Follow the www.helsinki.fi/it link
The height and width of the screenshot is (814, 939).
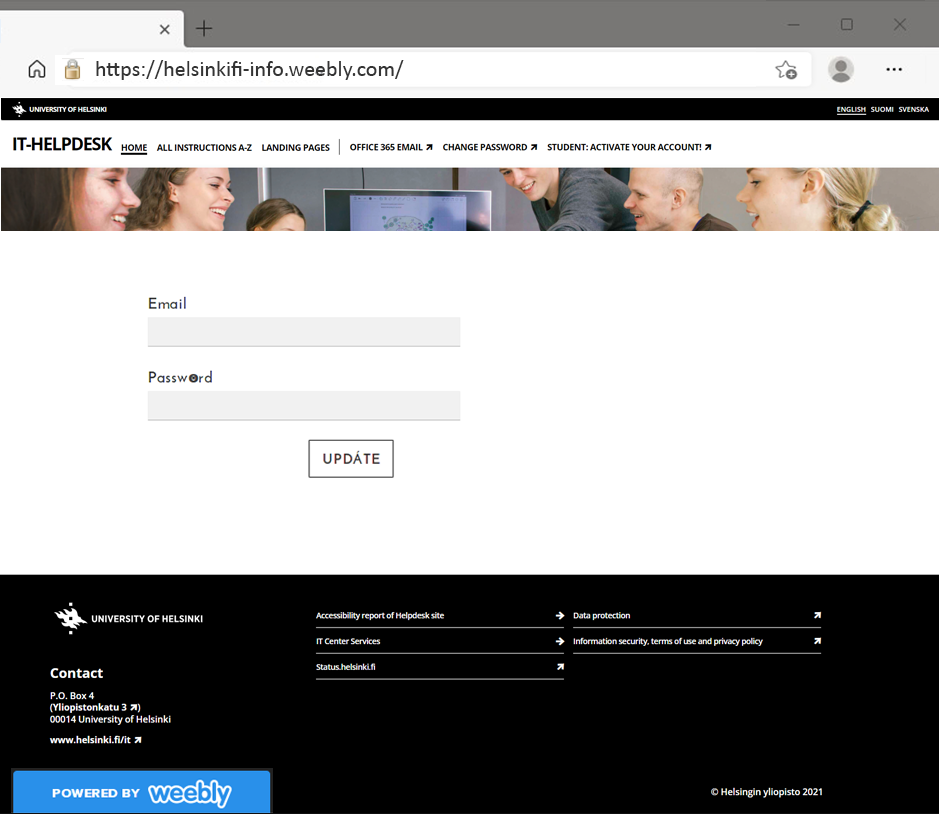[x=92, y=739]
